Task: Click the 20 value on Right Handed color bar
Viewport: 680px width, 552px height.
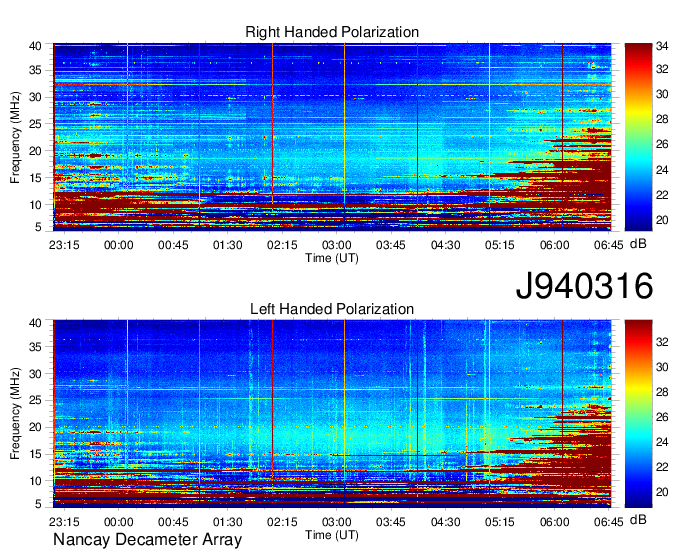Action: [x=662, y=220]
